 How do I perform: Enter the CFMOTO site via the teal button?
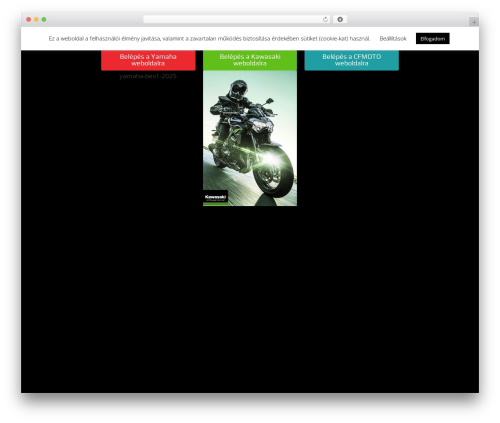[352, 60]
